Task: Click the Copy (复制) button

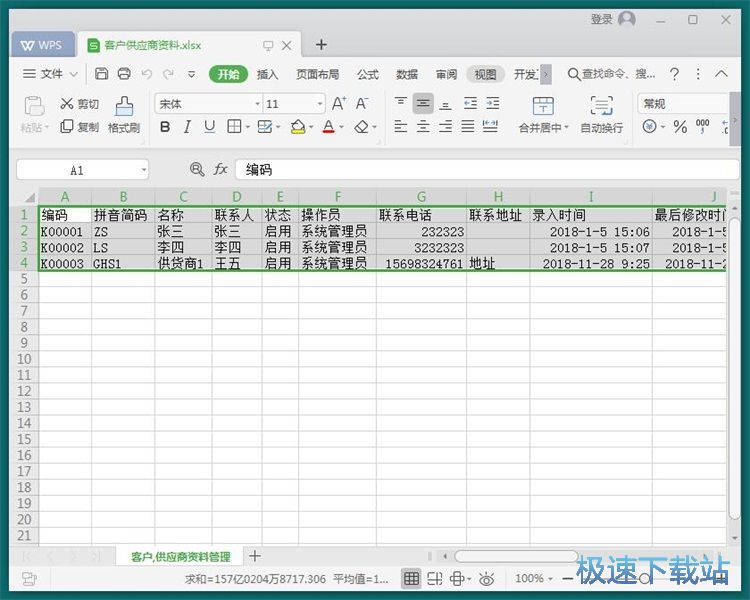Action: coord(79,127)
